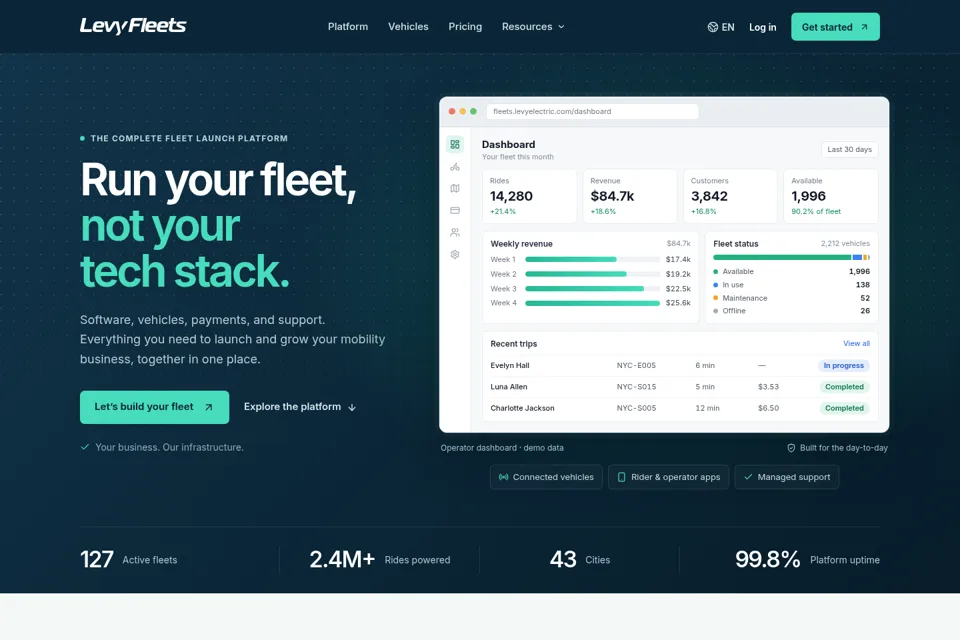Click the In progress status badge

click(843, 366)
